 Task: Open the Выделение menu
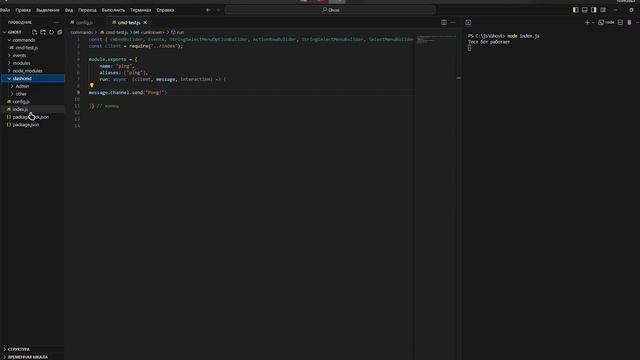tap(48, 10)
